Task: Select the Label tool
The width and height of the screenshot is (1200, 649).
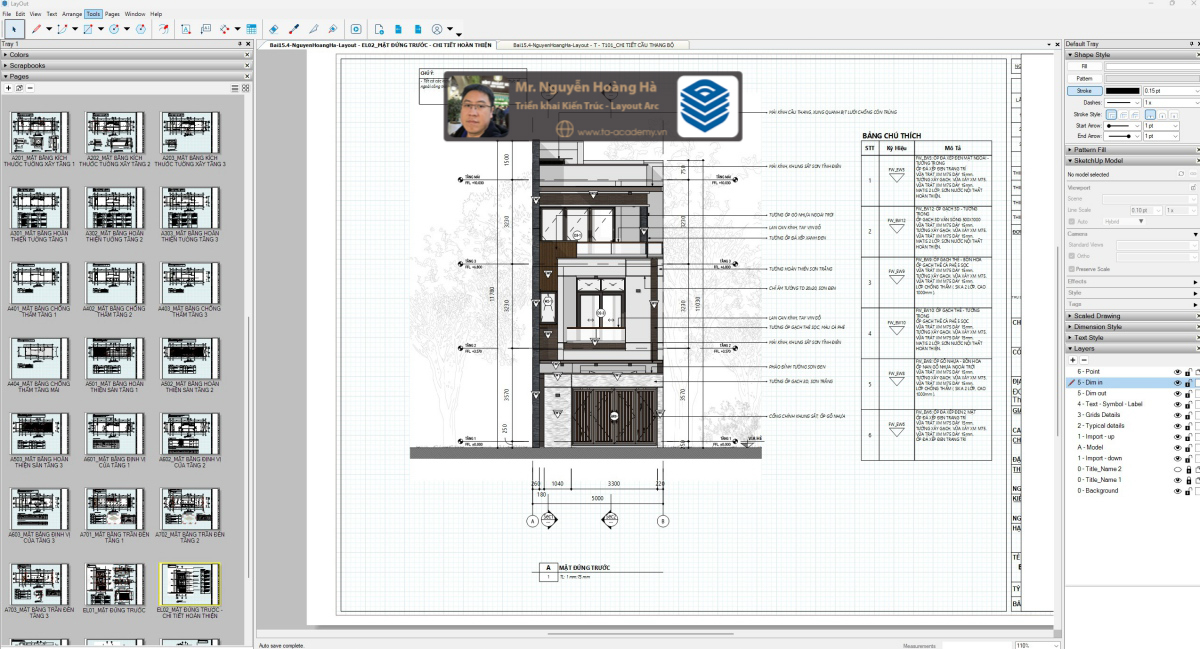Action: coord(205,29)
